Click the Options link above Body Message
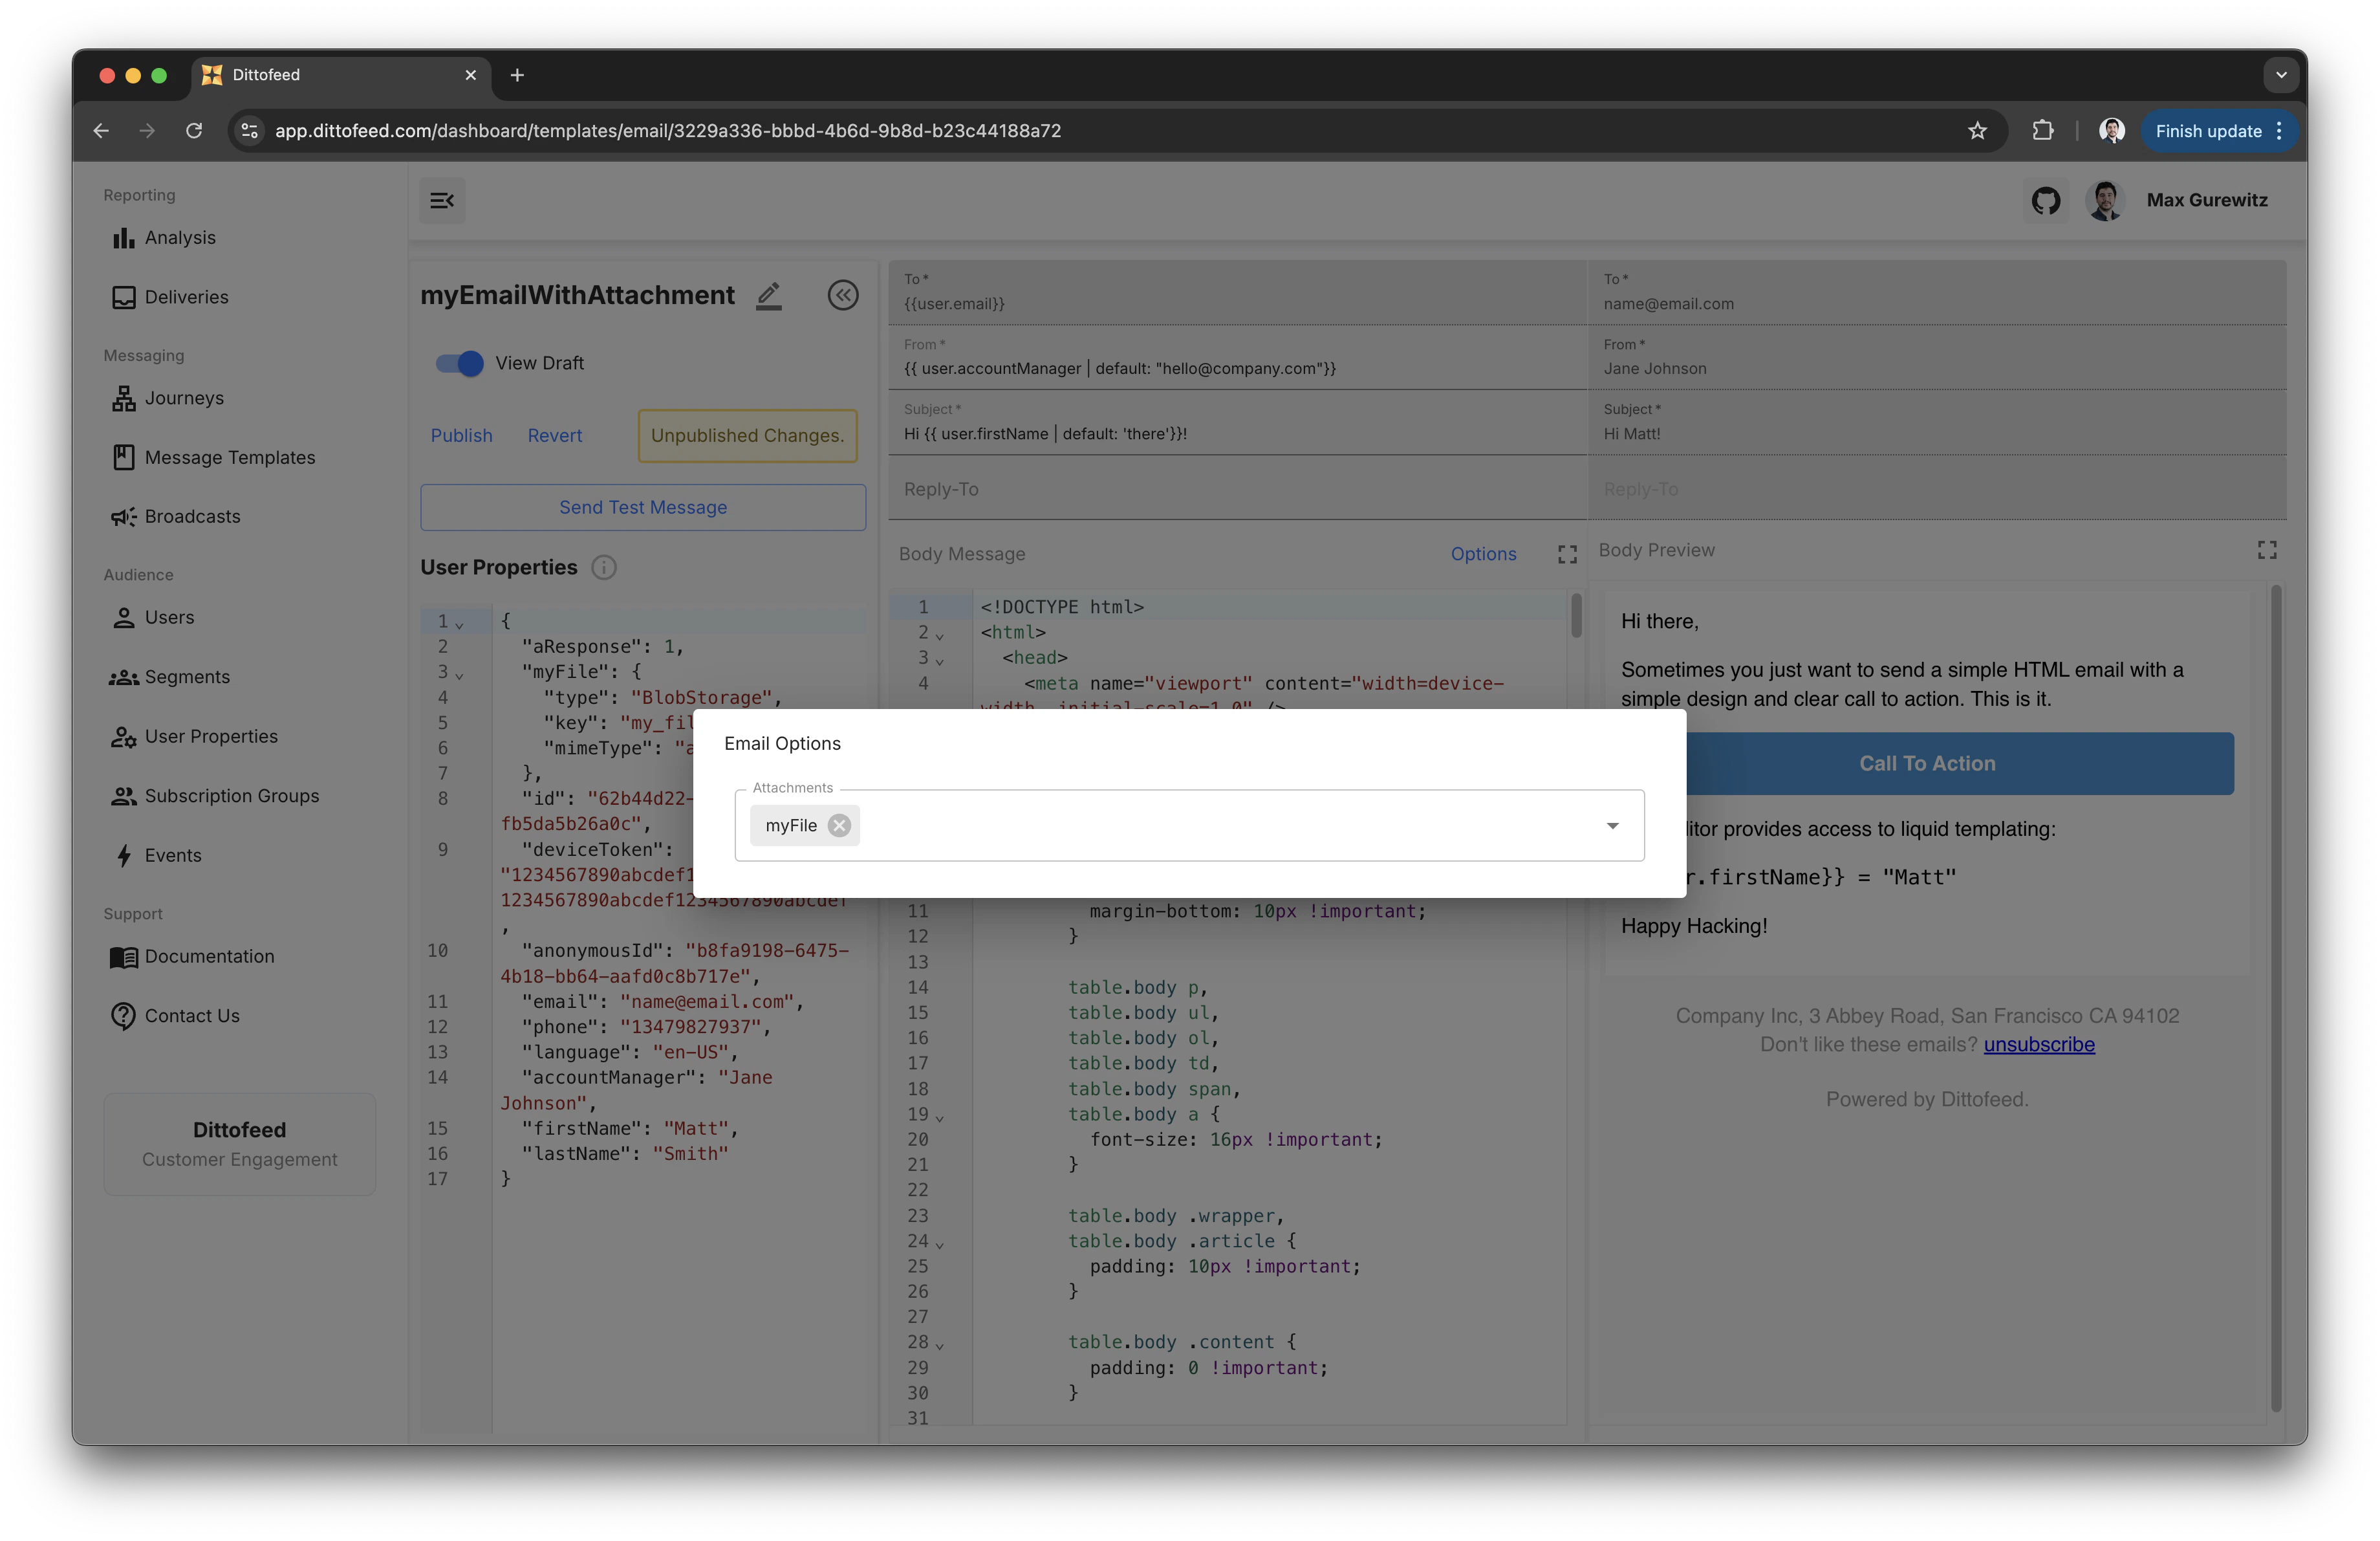This screenshot has height=1541, width=2380. coord(1483,554)
